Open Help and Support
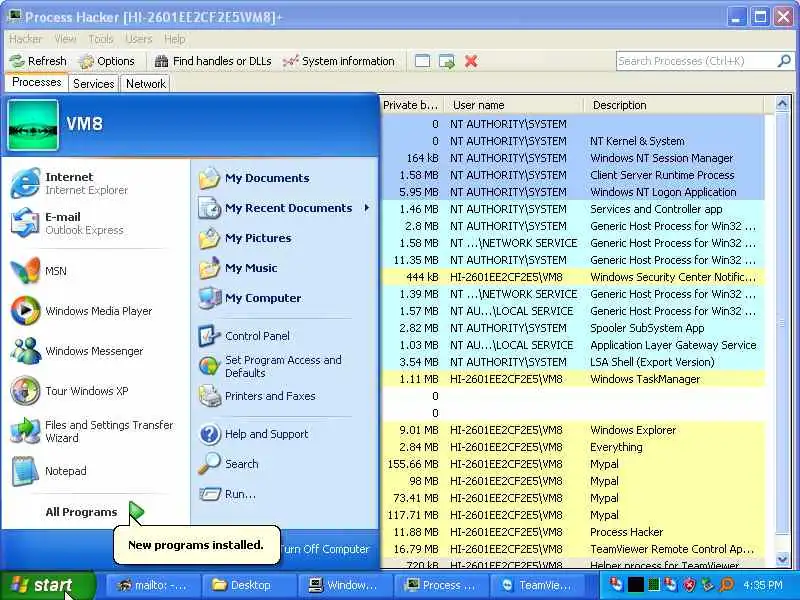Screen dimensions: 800x600 [x=285, y=434]
